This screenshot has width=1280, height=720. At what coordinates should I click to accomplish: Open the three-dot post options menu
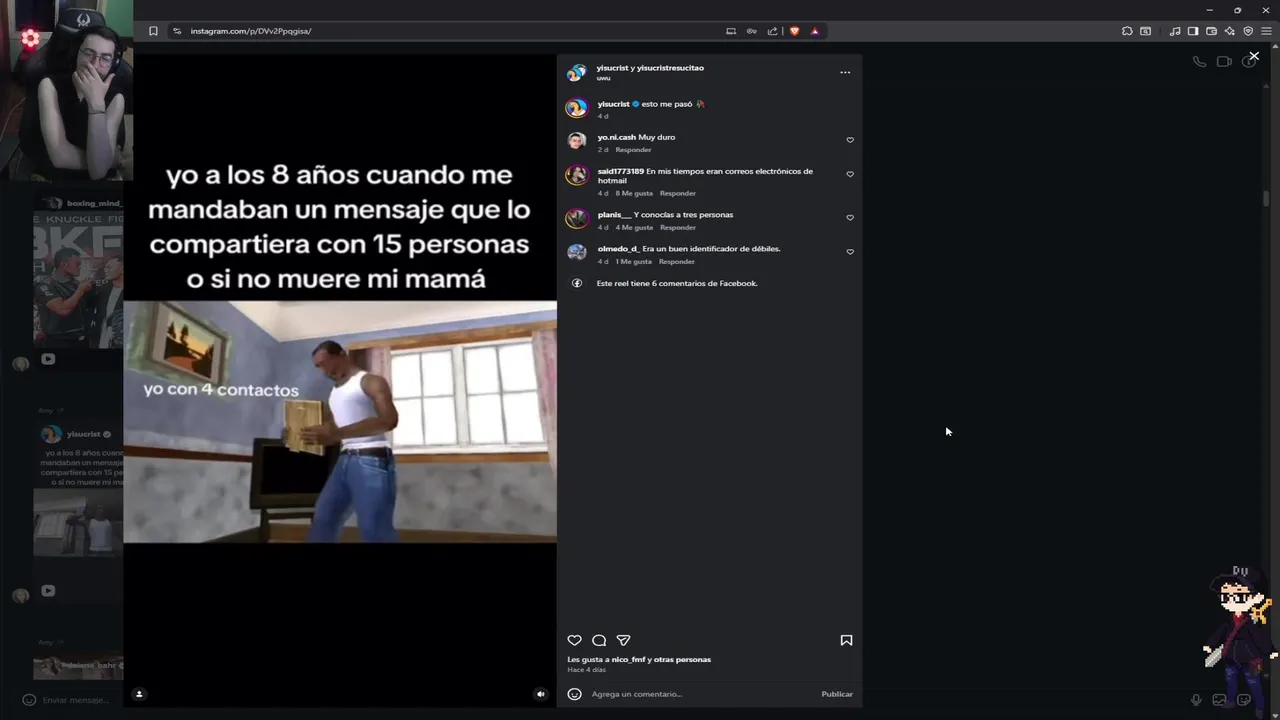point(845,72)
